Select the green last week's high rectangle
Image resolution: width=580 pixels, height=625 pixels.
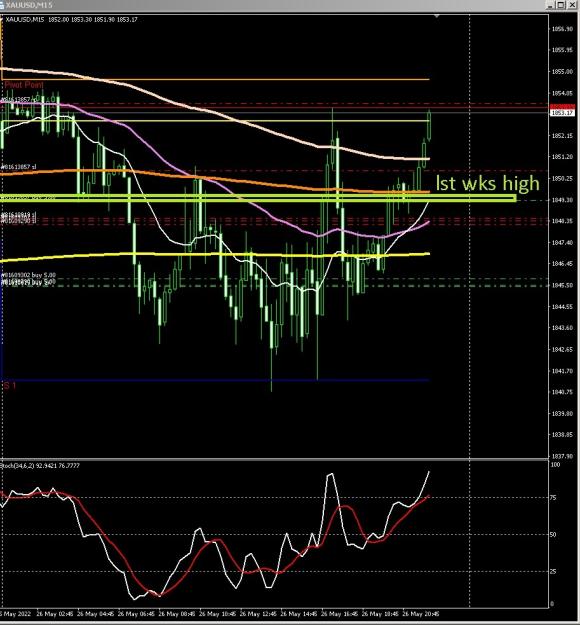(x=258, y=198)
